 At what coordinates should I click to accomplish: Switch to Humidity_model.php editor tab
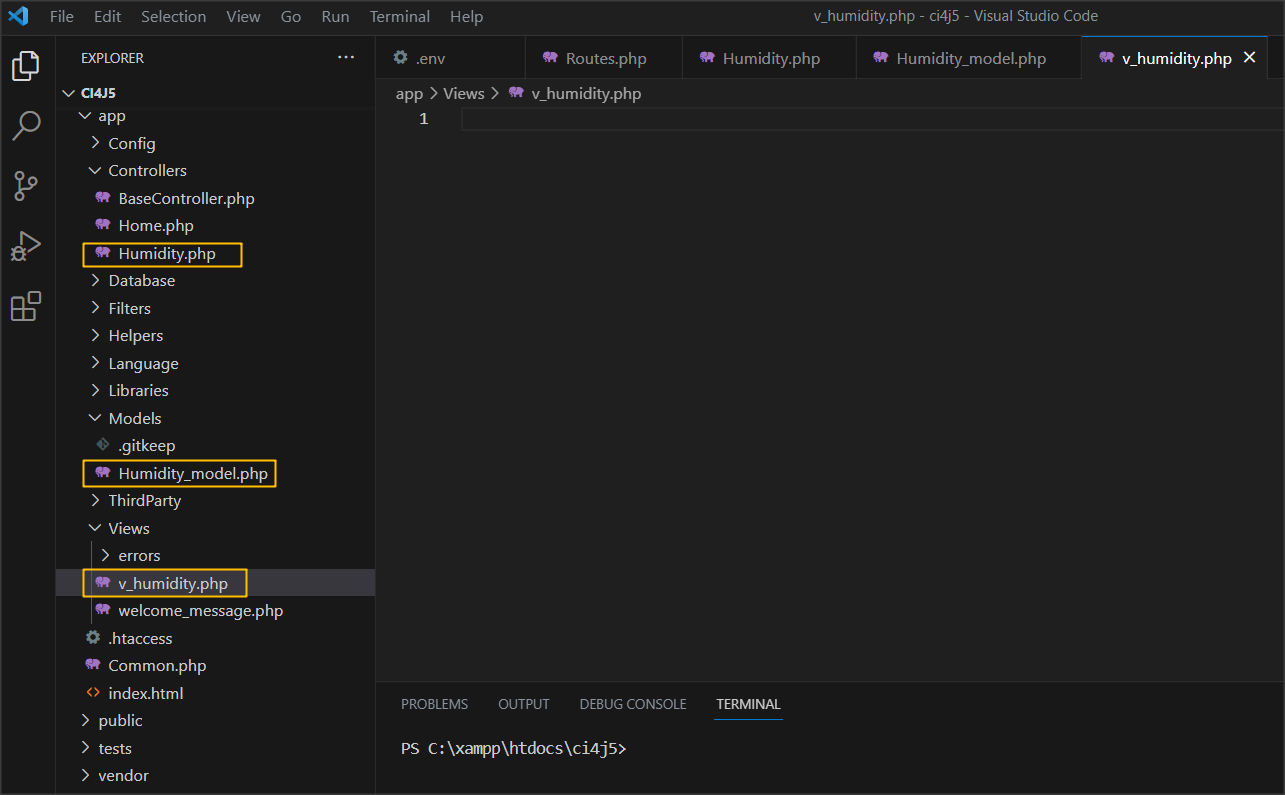coord(968,58)
